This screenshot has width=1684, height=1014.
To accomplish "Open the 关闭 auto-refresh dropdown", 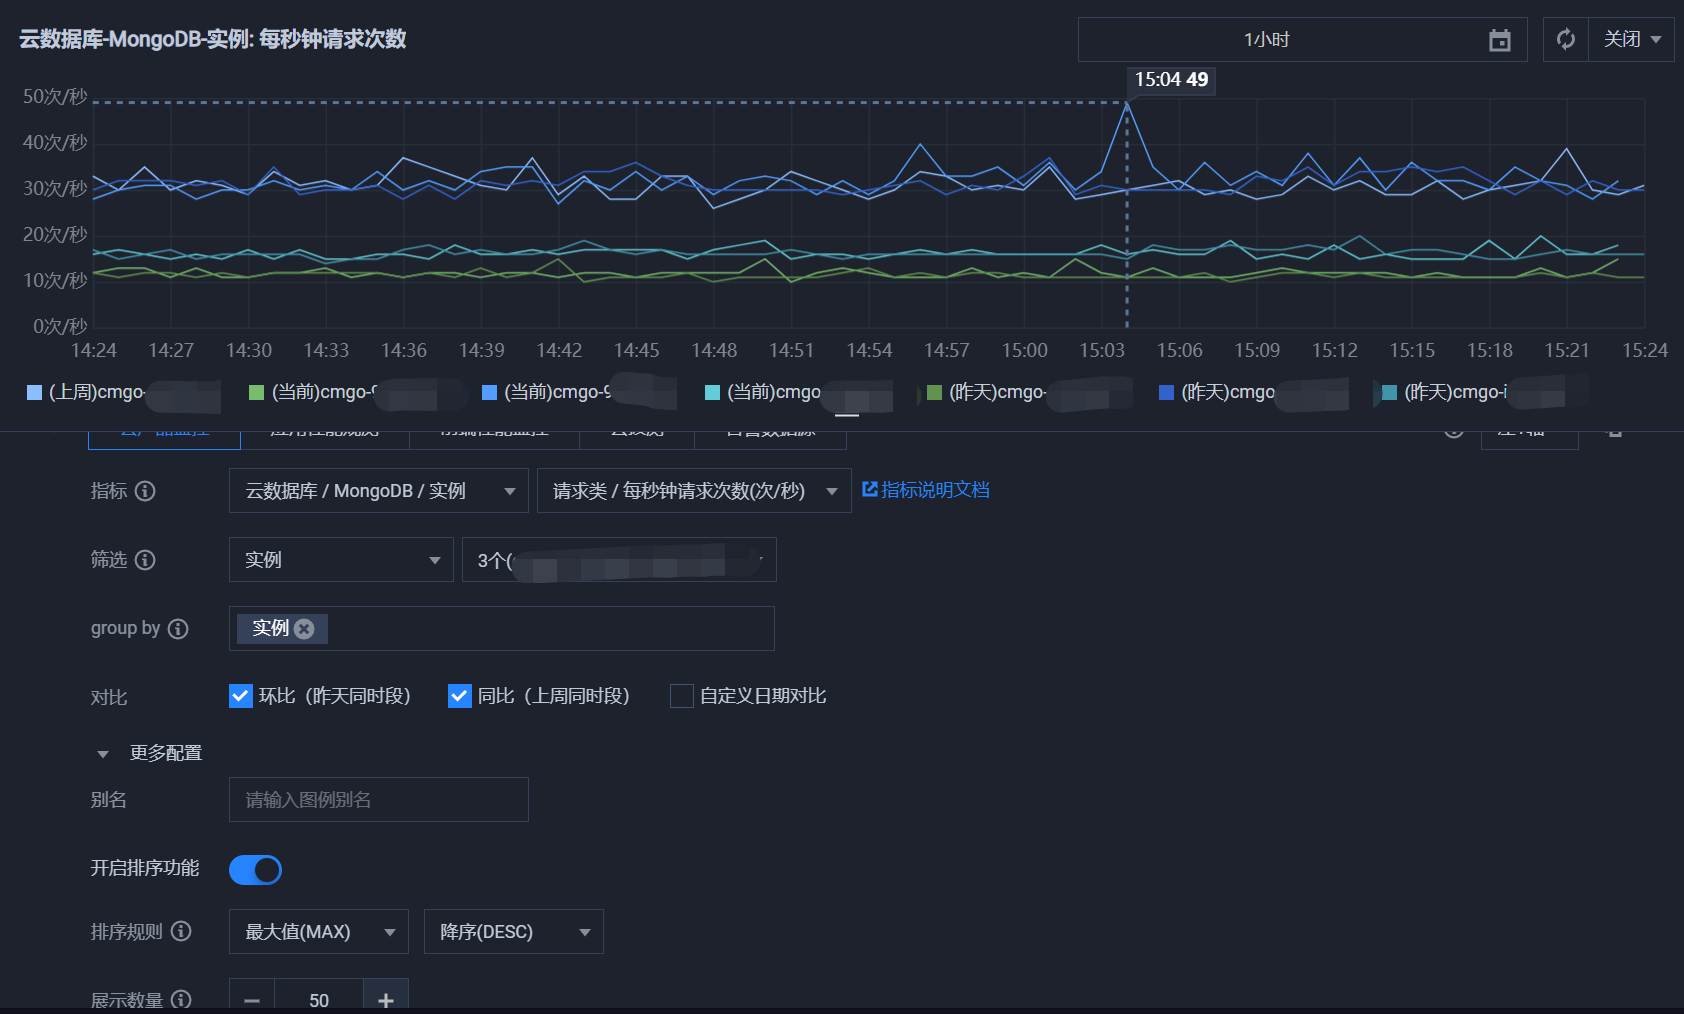I will coord(1631,40).
